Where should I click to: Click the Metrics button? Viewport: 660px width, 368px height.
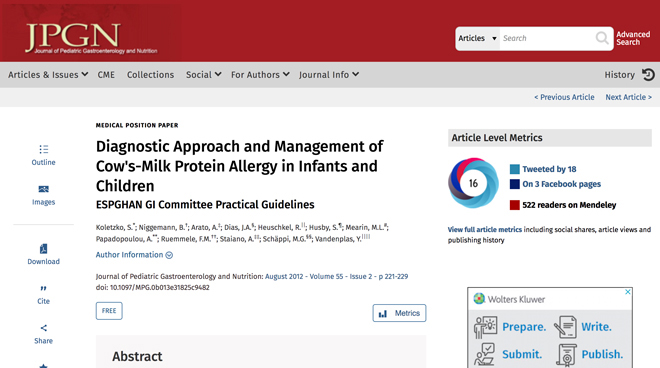tap(399, 313)
